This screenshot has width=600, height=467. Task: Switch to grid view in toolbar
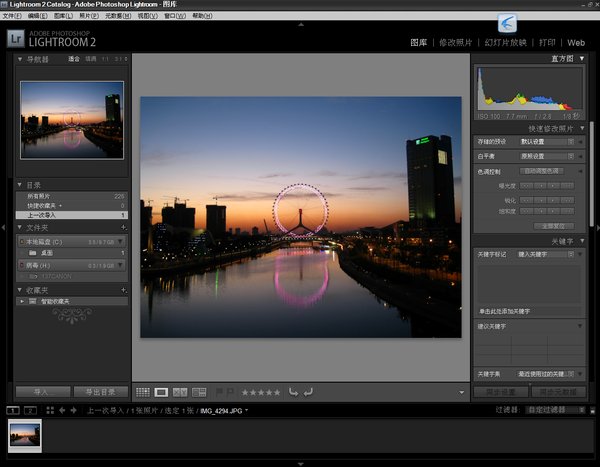pyautogui.click(x=143, y=392)
